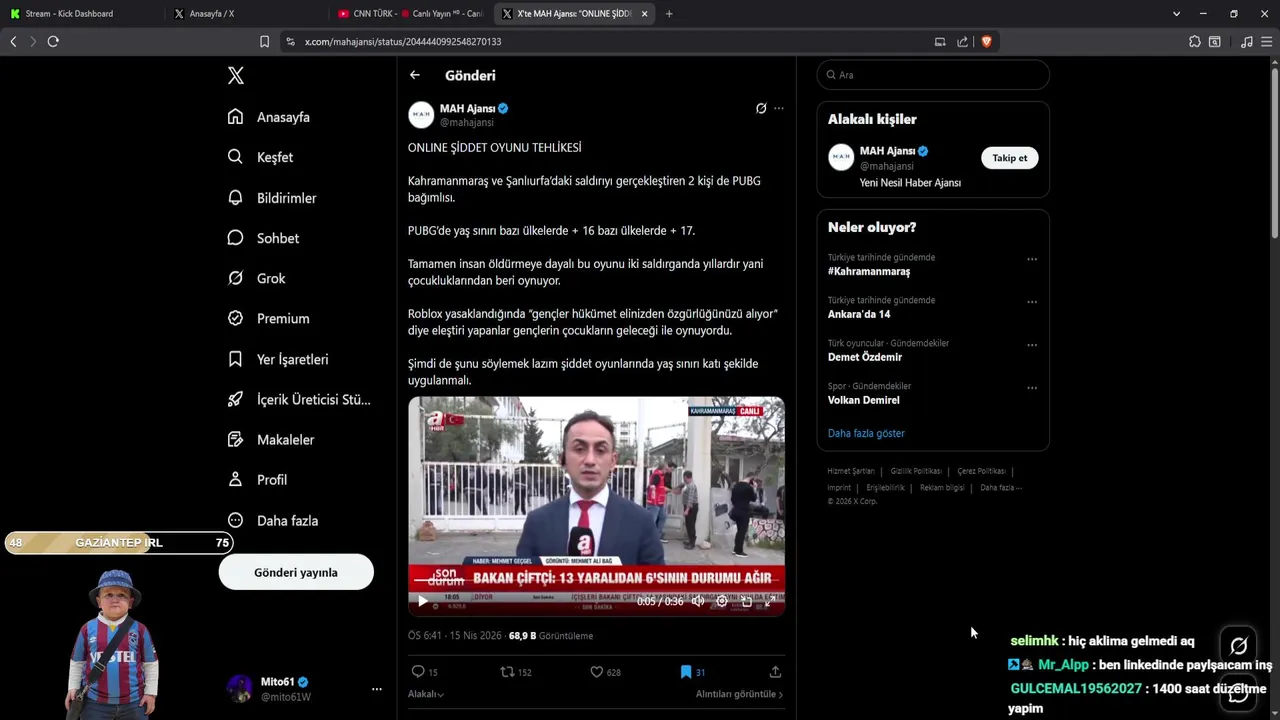Open Grok from the sidebar
The height and width of the screenshot is (720, 1280).
256,278
